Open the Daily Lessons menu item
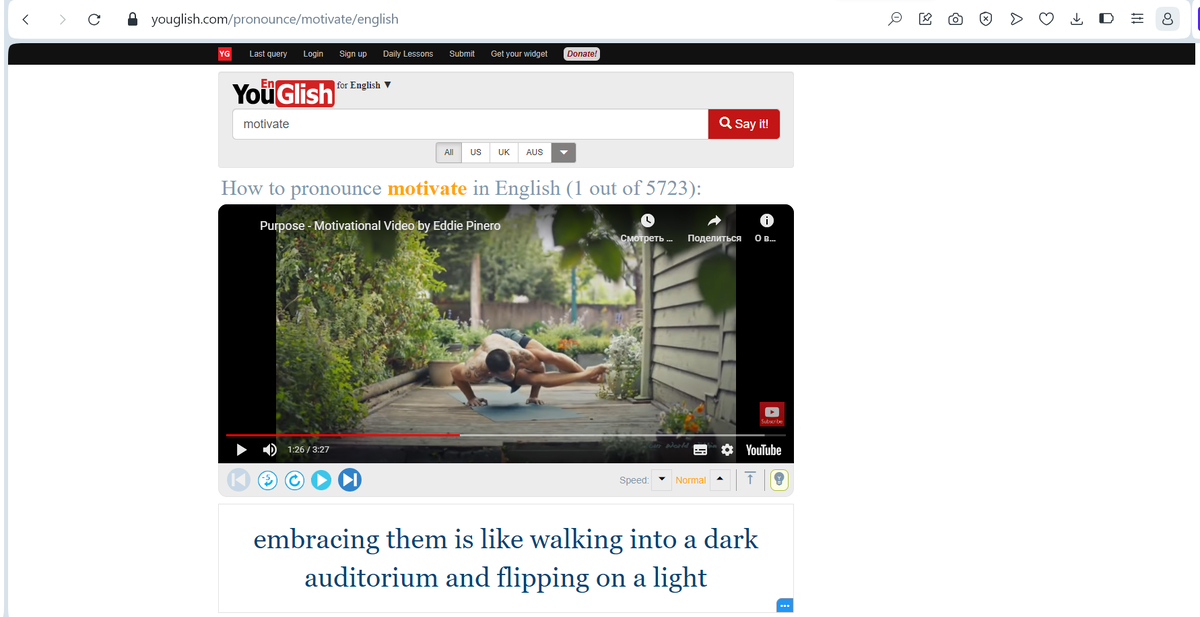 407,54
